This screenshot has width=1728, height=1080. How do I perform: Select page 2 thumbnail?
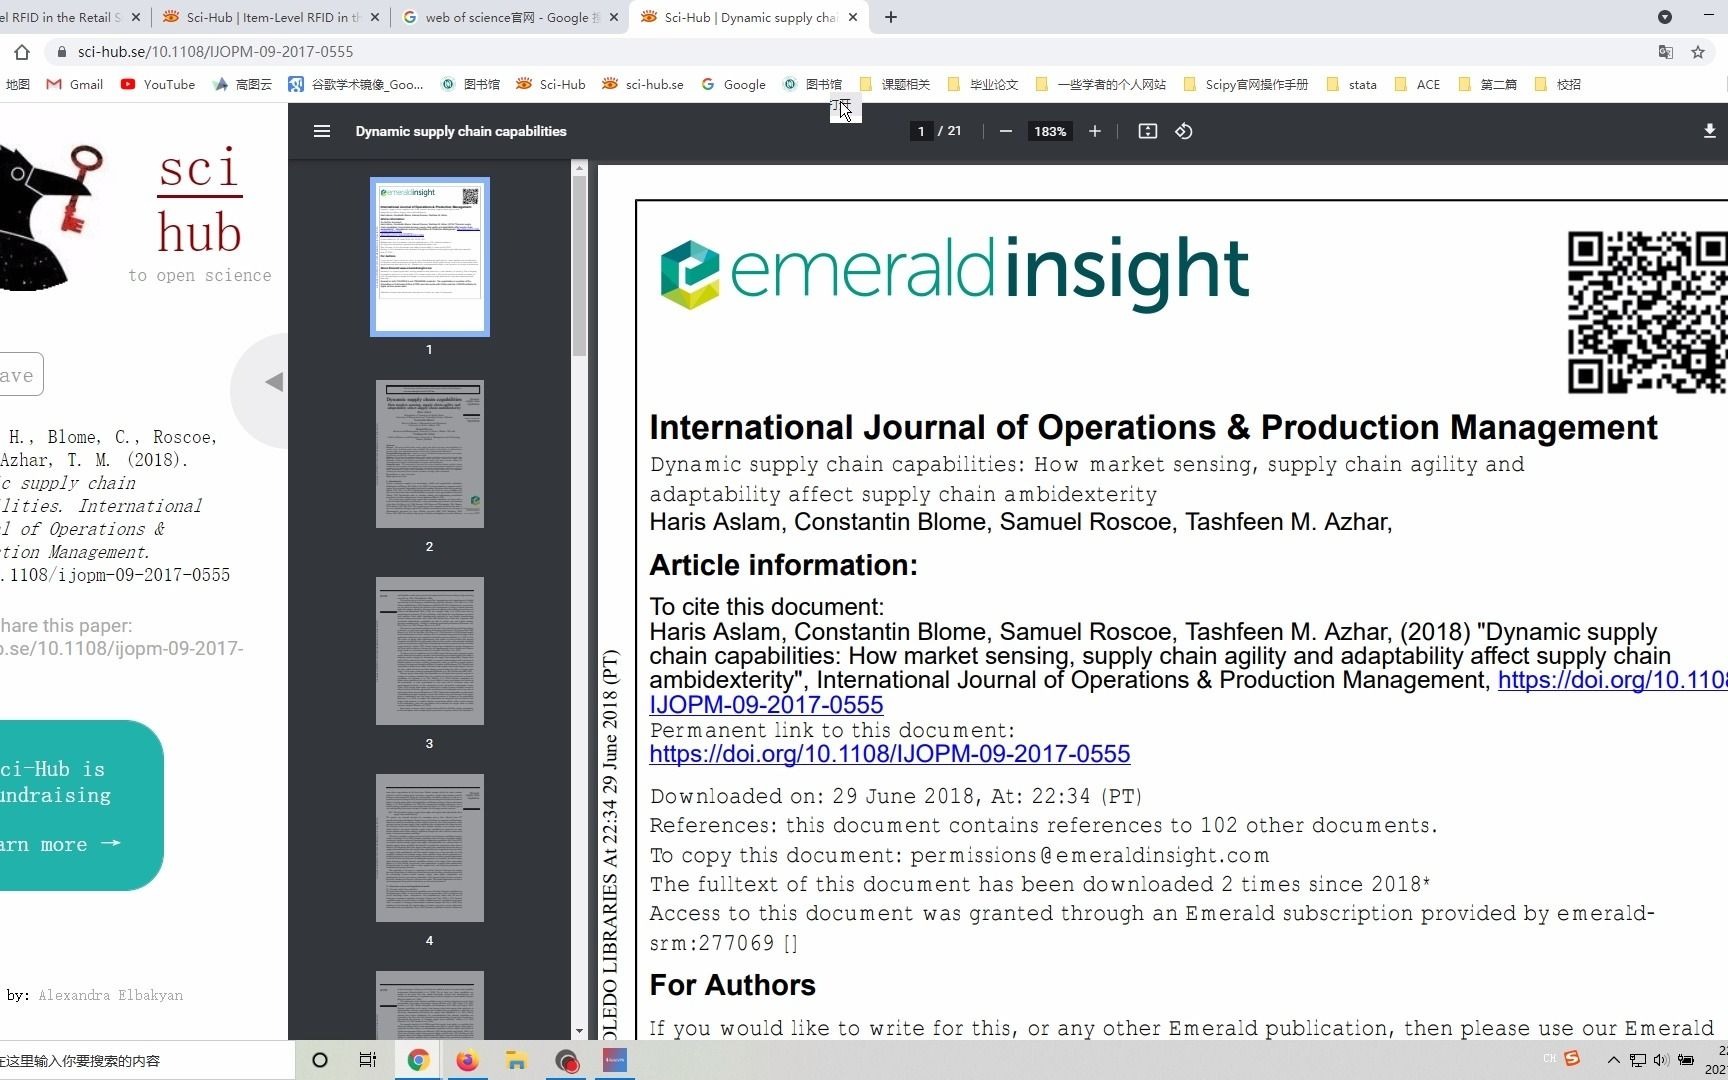click(430, 454)
